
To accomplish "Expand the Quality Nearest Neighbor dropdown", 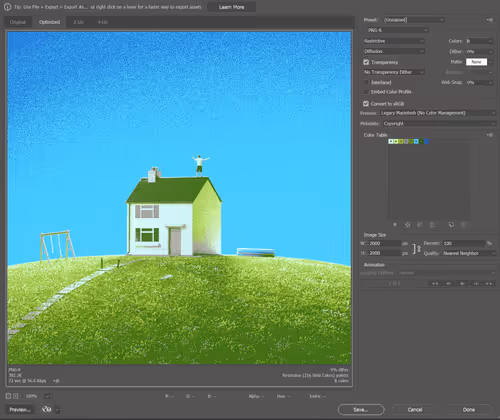I will point(468,253).
